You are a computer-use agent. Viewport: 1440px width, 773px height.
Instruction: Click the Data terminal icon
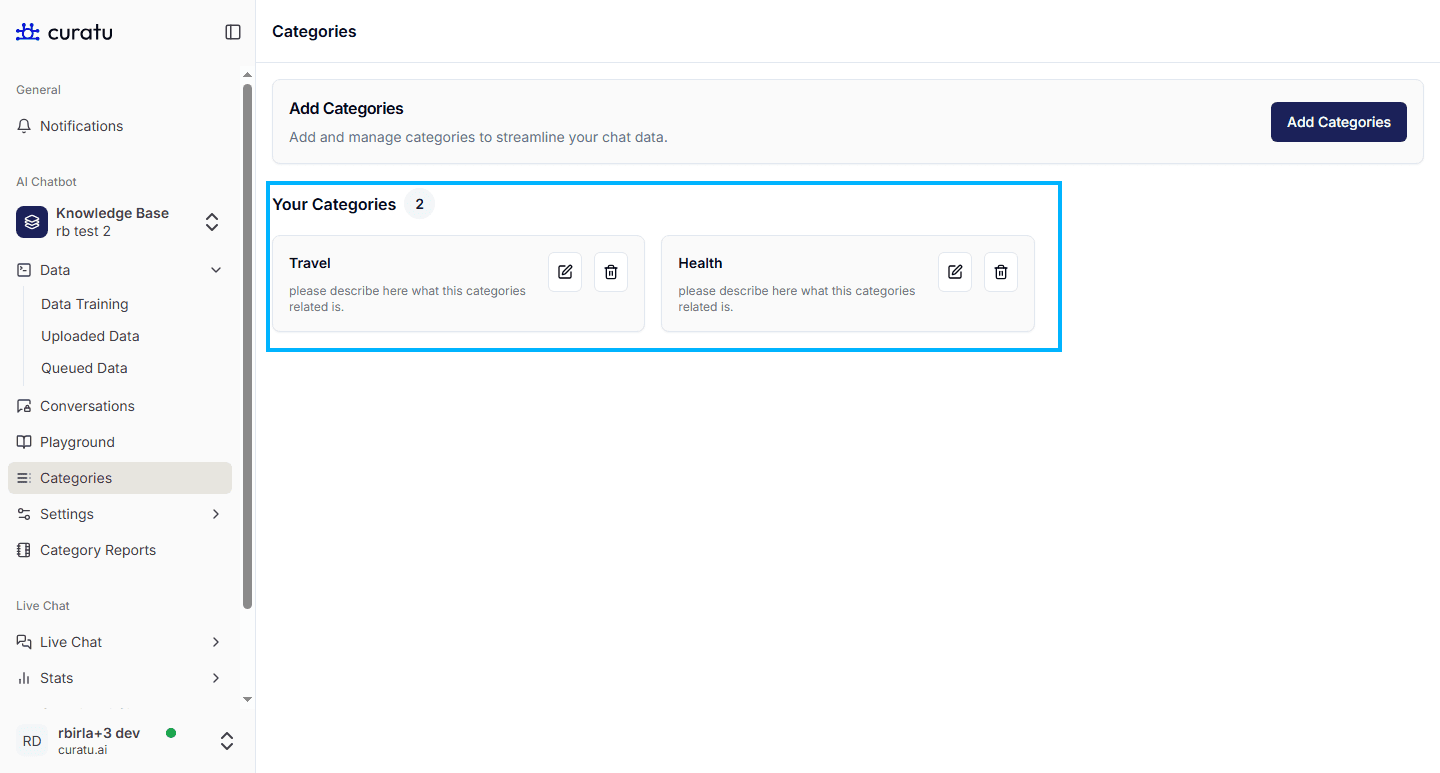(x=24, y=270)
